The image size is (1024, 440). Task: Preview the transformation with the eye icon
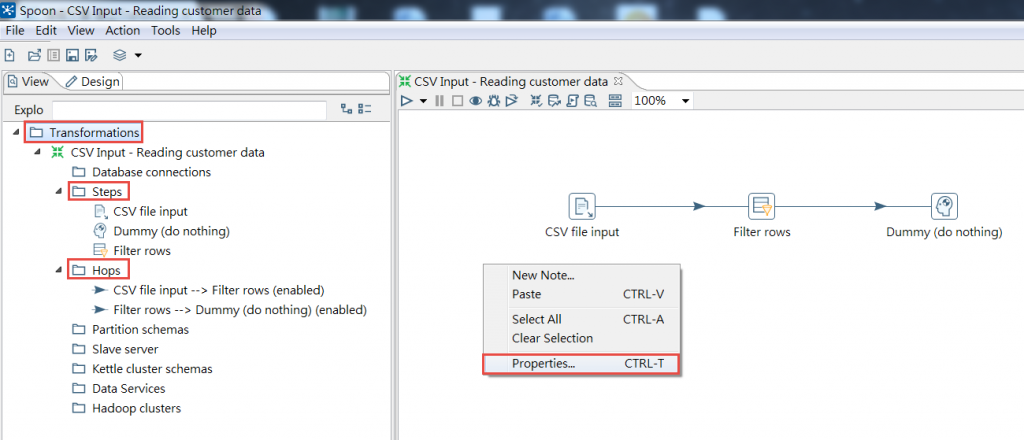pyautogui.click(x=476, y=101)
